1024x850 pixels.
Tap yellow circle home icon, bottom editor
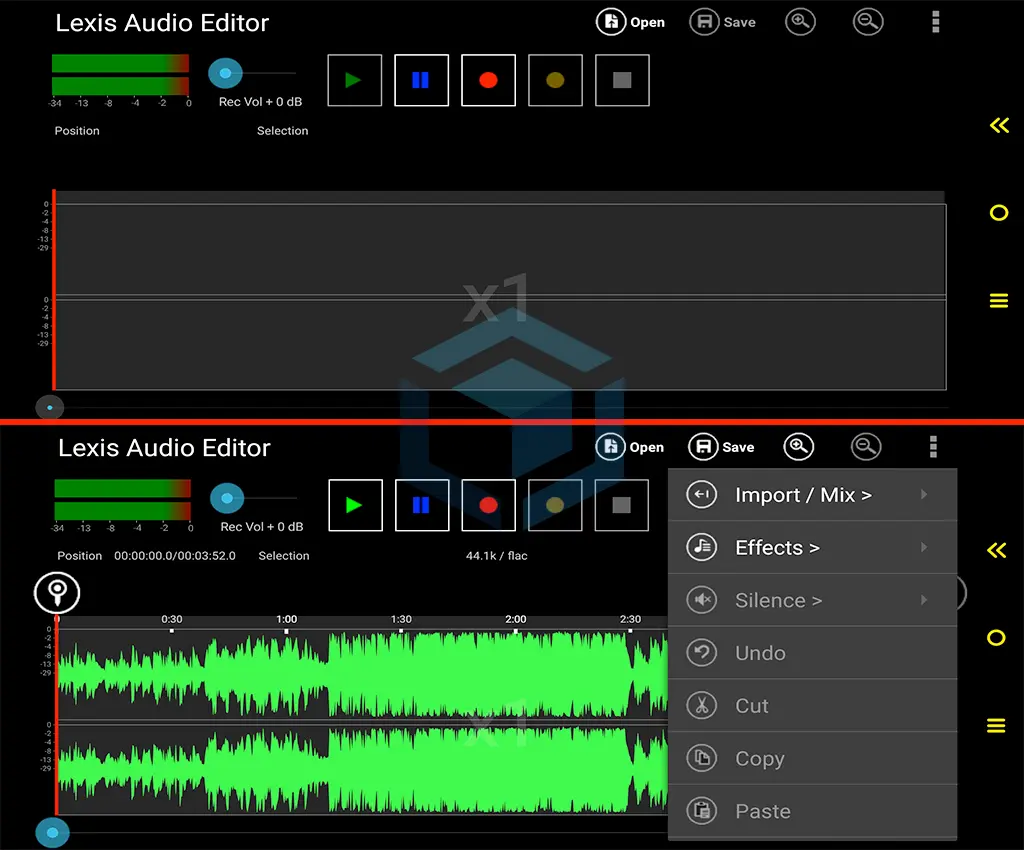tap(996, 638)
